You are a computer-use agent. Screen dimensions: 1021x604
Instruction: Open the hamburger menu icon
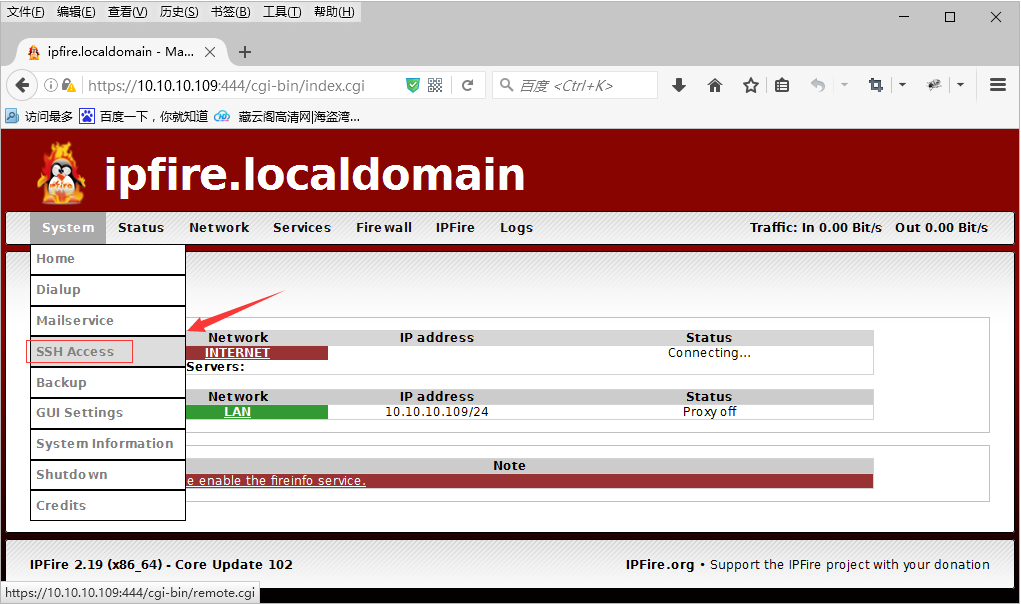pos(998,85)
